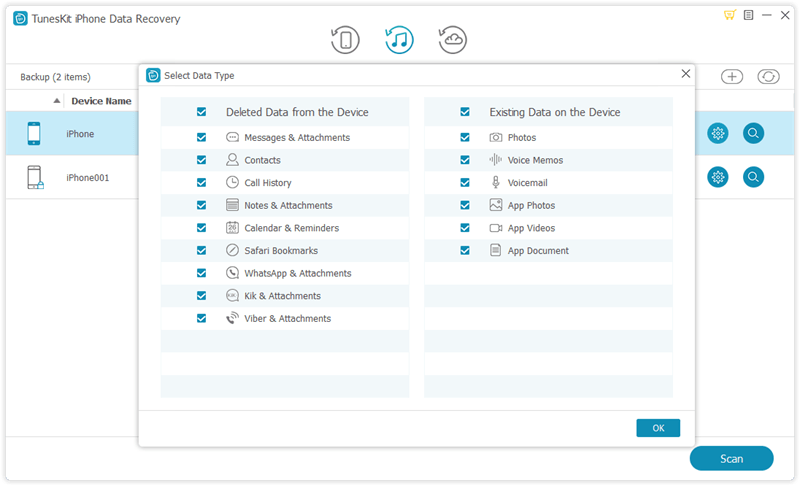Viewport: 800px width, 486px height.
Task: Click the search icon for iPhone001 backup
Action: tap(753, 177)
